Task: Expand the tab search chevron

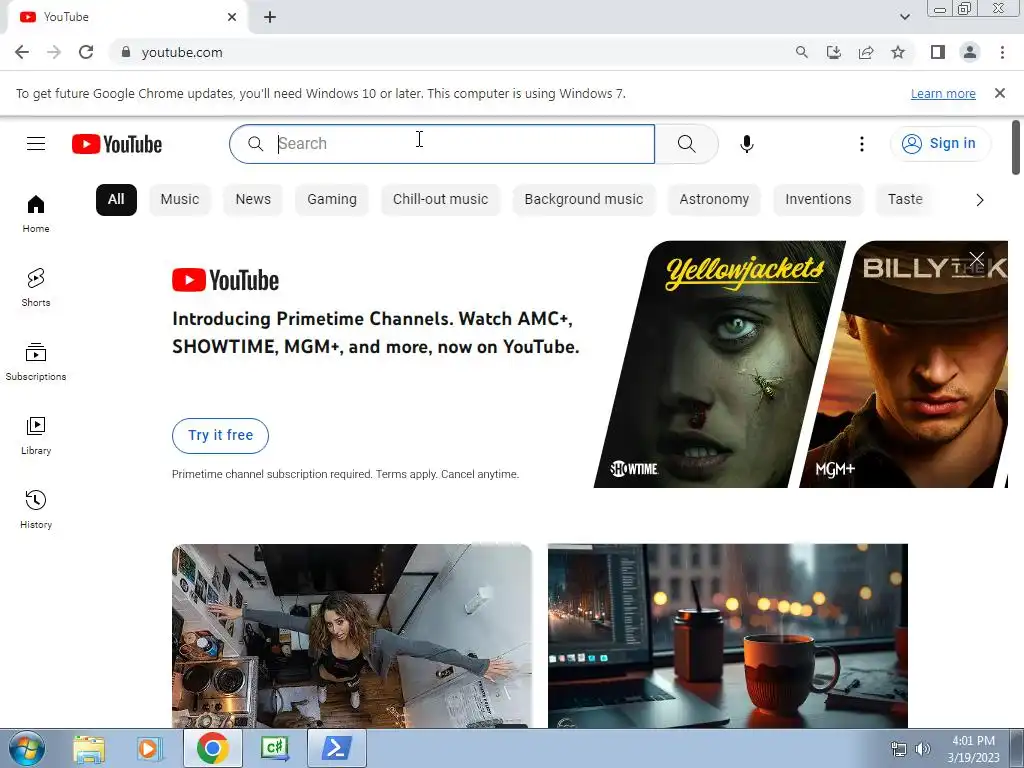Action: point(904,17)
